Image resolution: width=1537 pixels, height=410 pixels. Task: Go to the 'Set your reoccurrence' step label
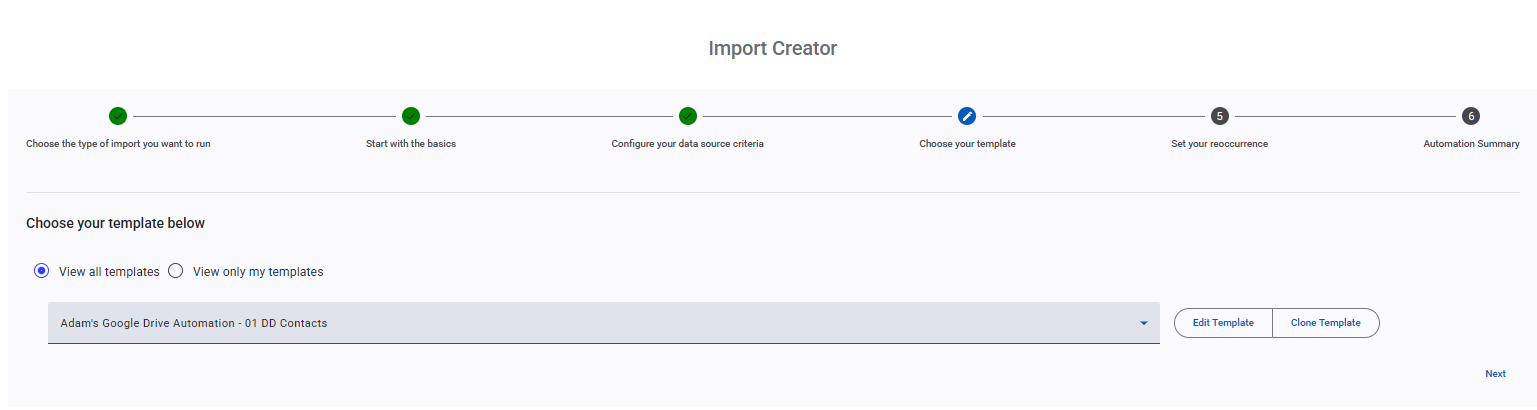(1219, 144)
